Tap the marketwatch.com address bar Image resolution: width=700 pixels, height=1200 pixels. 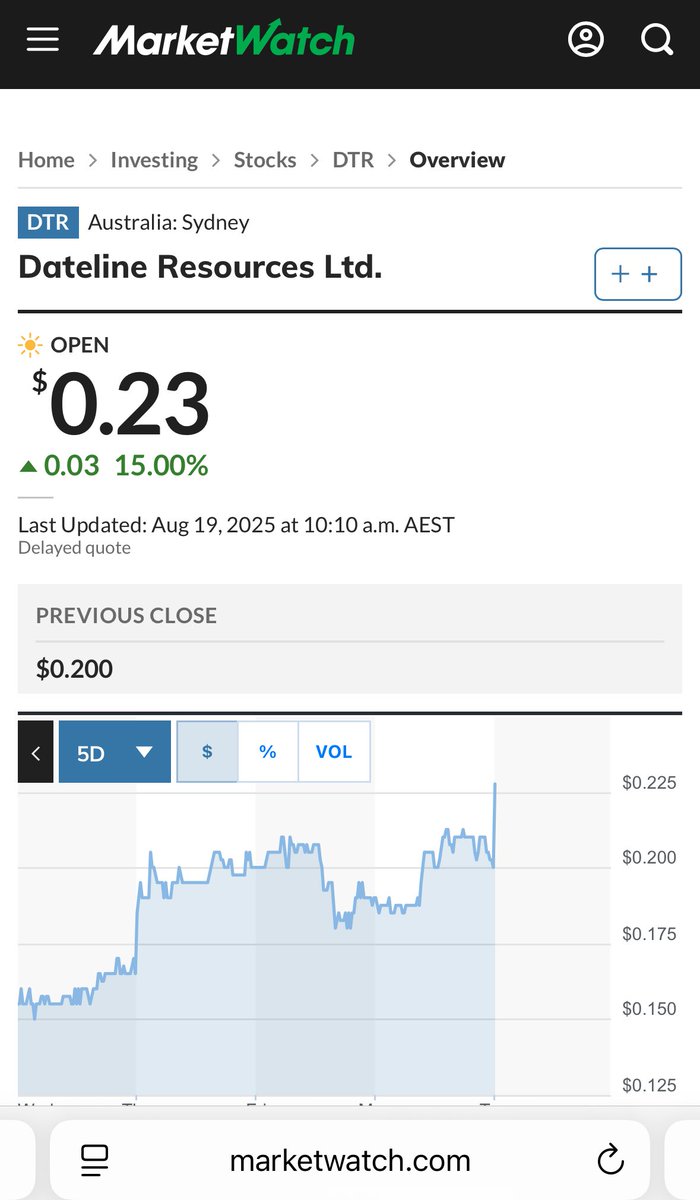(x=350, y=1160)
